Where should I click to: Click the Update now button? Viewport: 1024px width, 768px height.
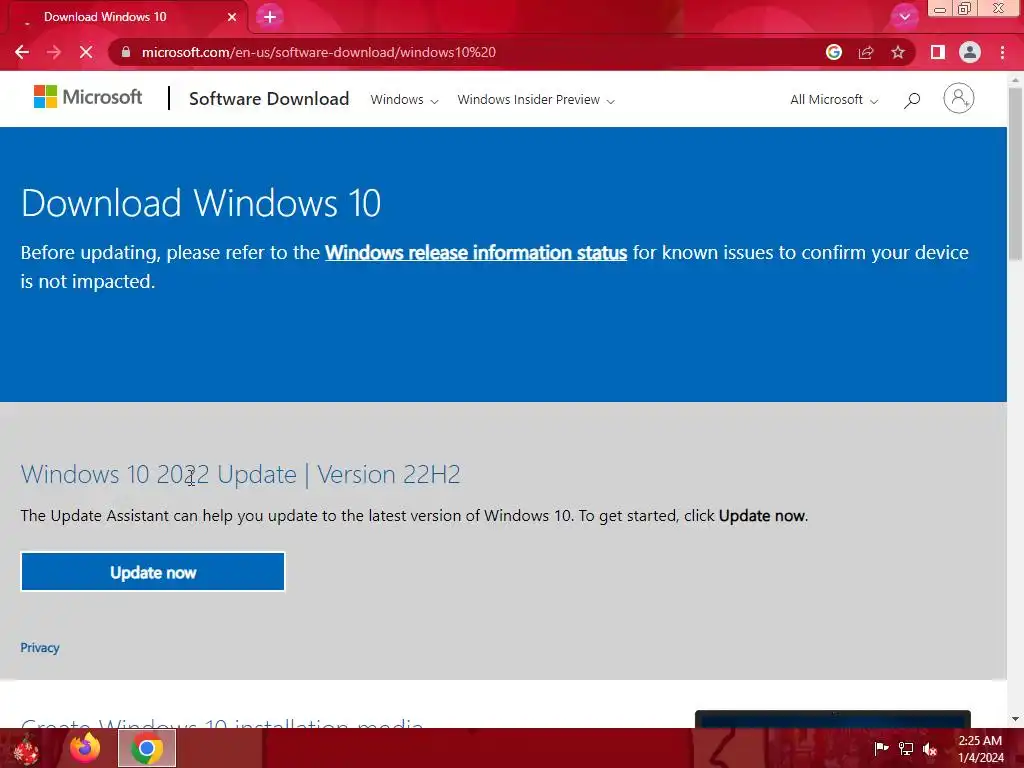point(153,572)
